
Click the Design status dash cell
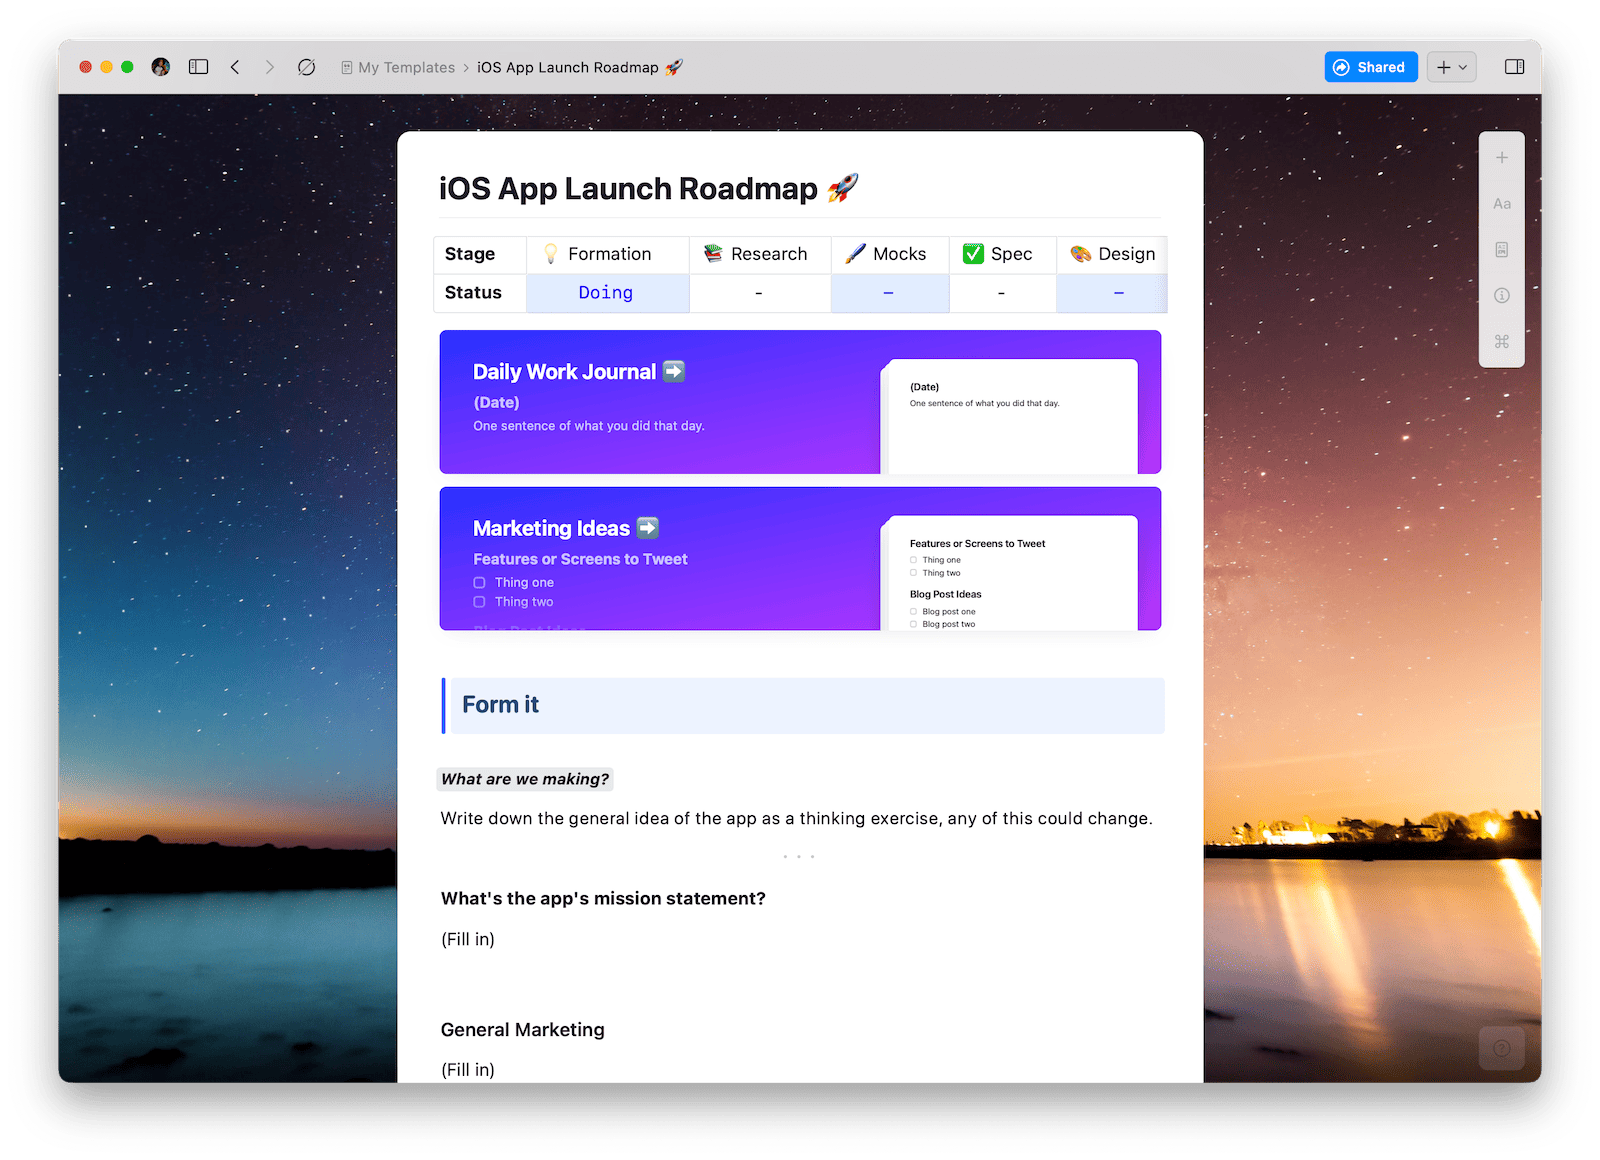pyautogui.click(x=1112, y=293)
